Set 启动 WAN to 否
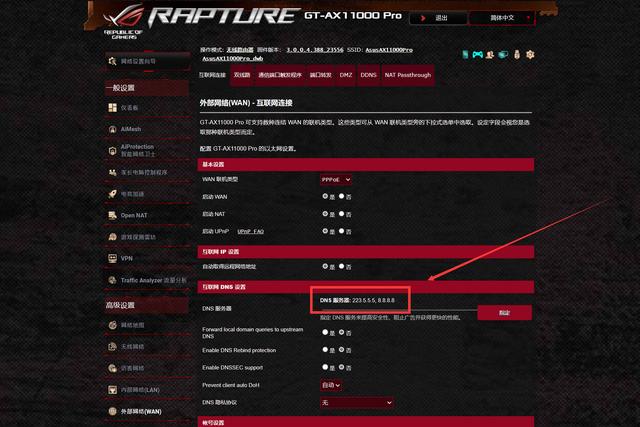Screen dimensions: 640x427 [342, 196]
